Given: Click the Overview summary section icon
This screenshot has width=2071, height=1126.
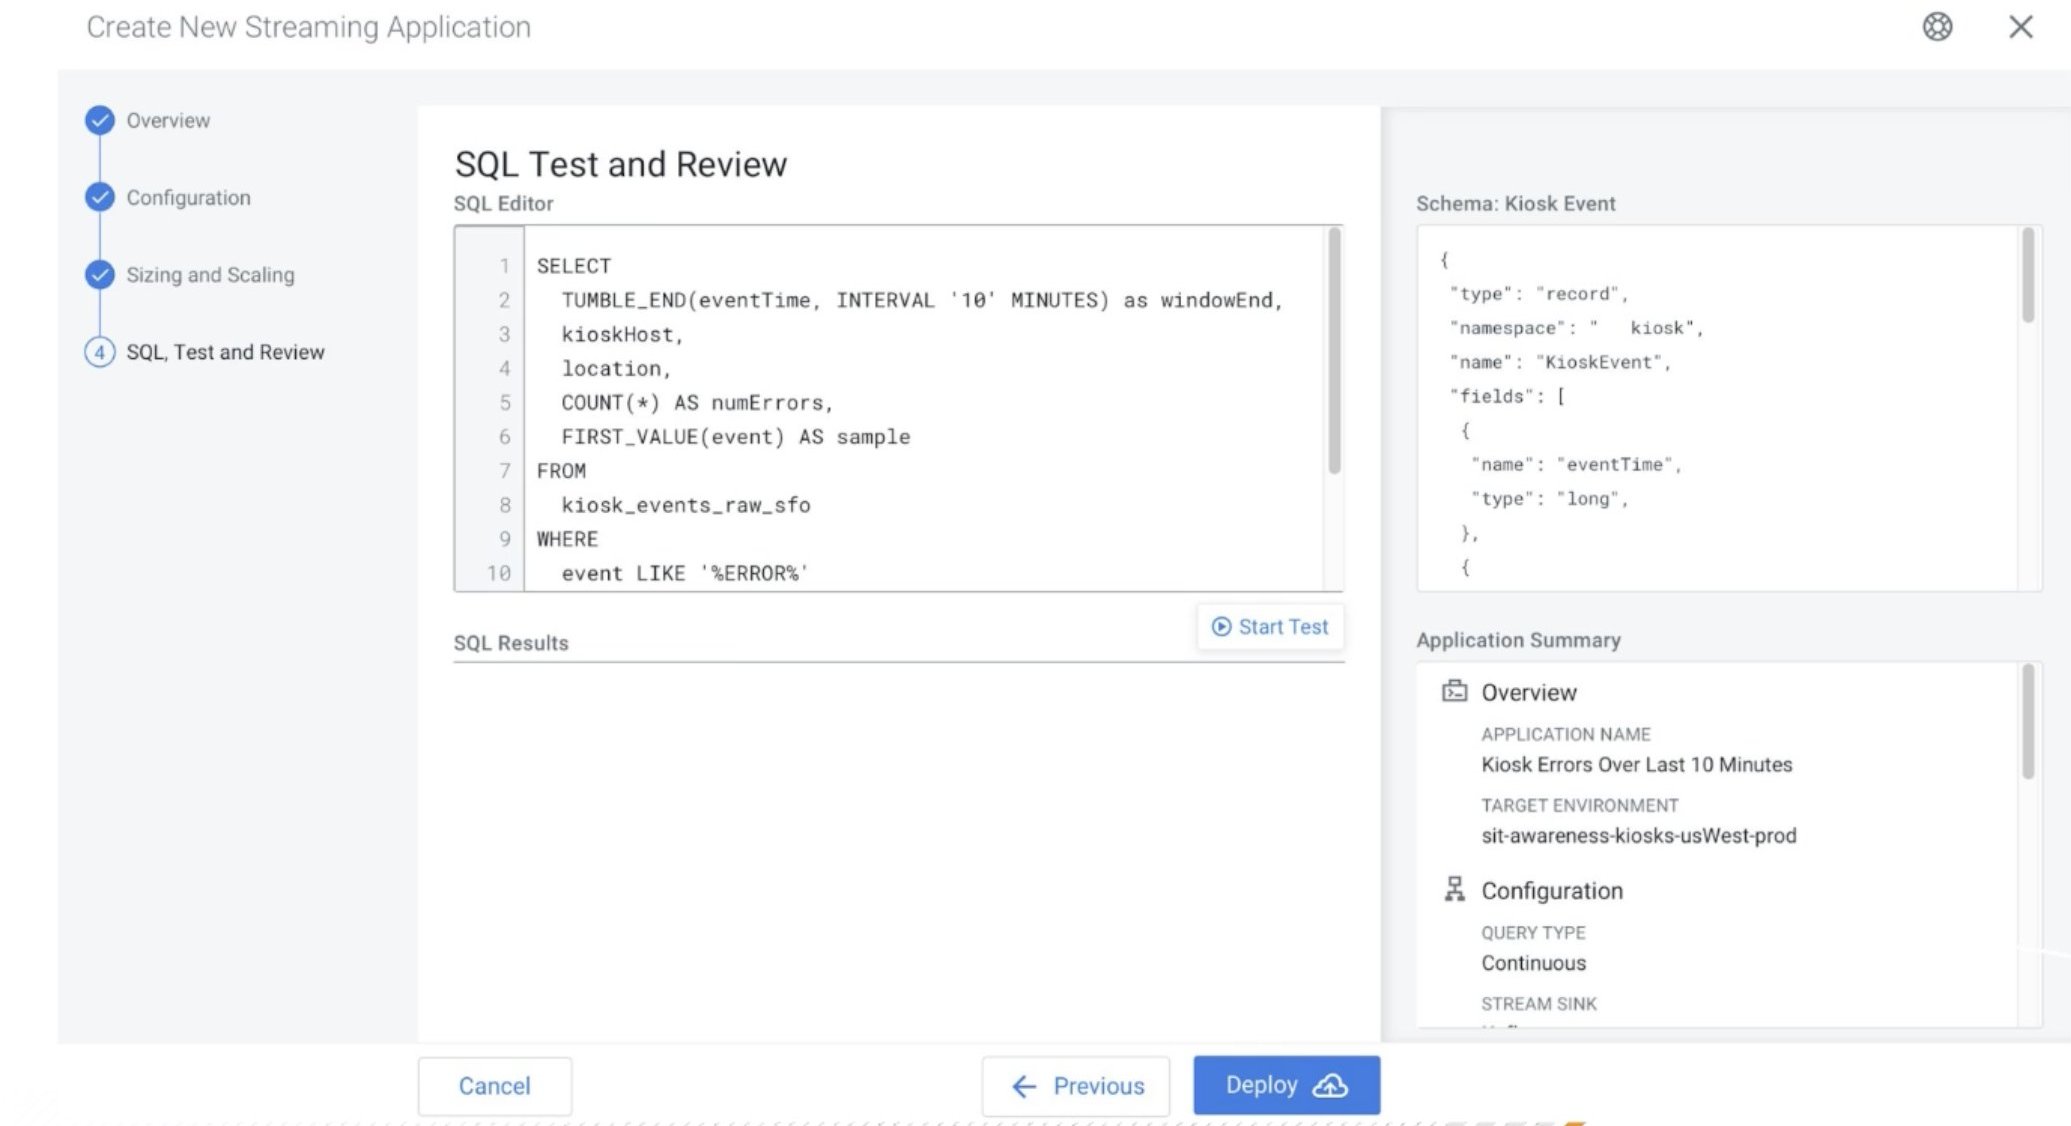Looking at the screenshot, I should coord(1454,691).
